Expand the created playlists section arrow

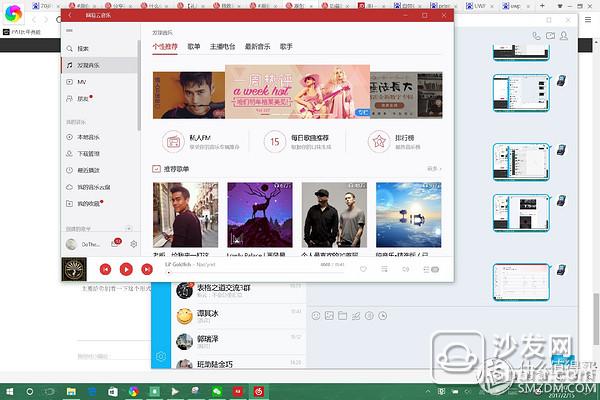click(129, 229)
